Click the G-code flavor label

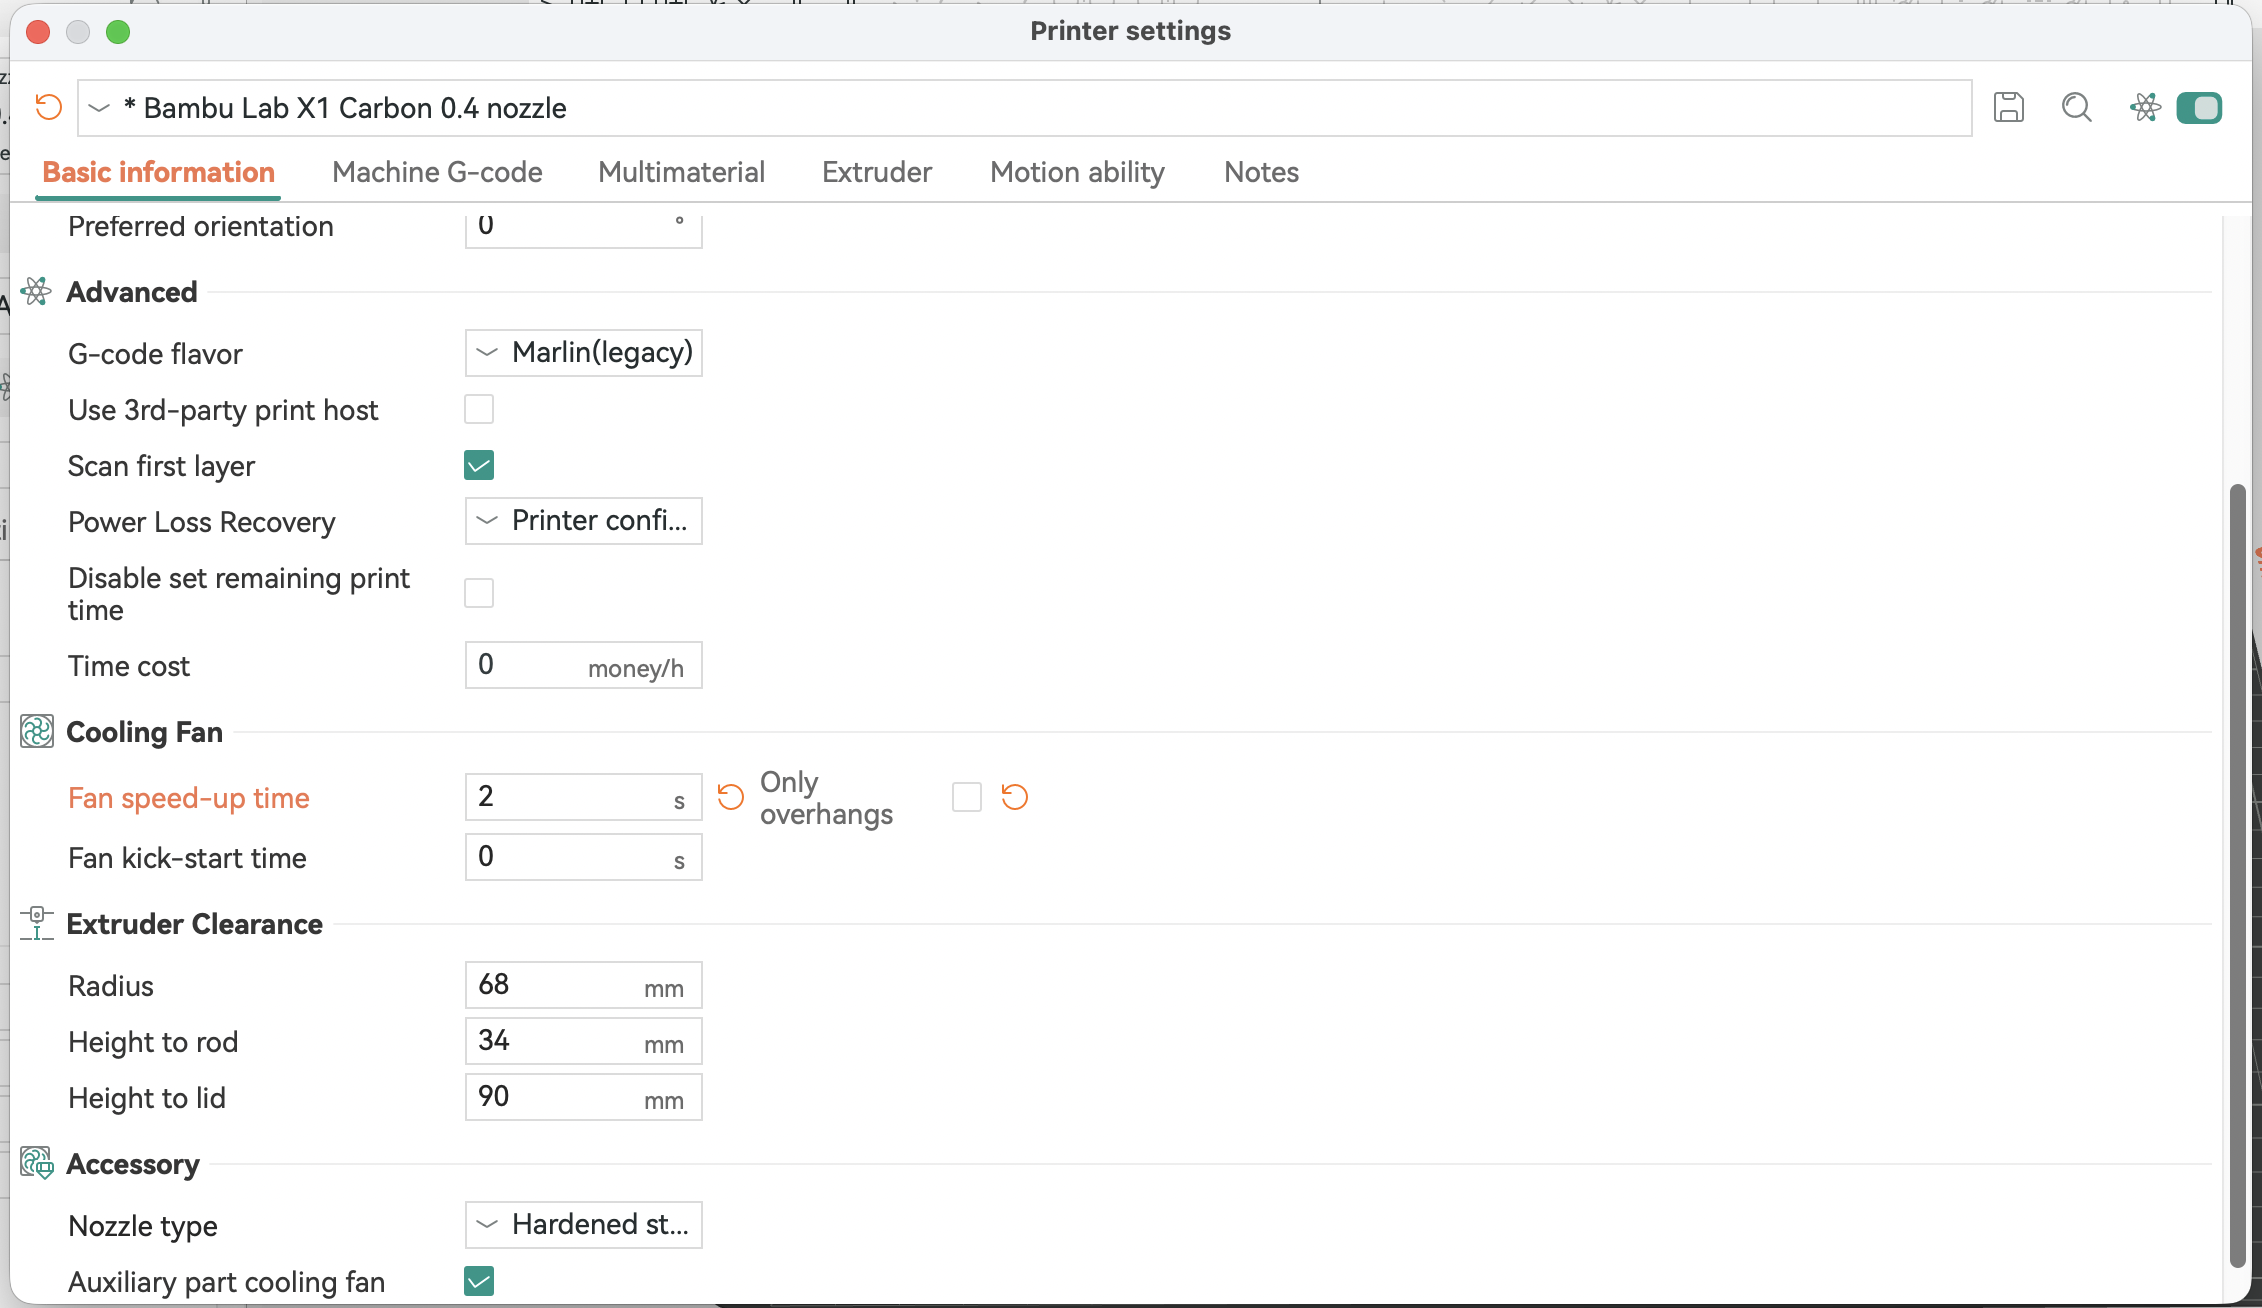pos(155,354)
